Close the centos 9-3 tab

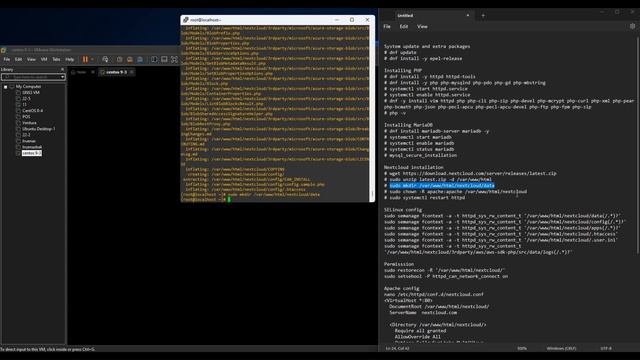click(131, 72)
